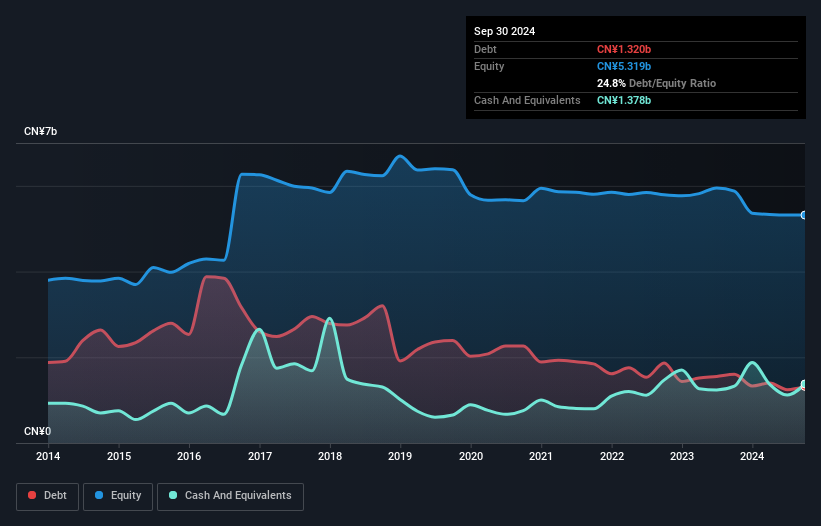Viewport: 821px width, 526px height.
Task: Click the teal Cash And Equivalents legend dot
Action: (x=173, y=495)
